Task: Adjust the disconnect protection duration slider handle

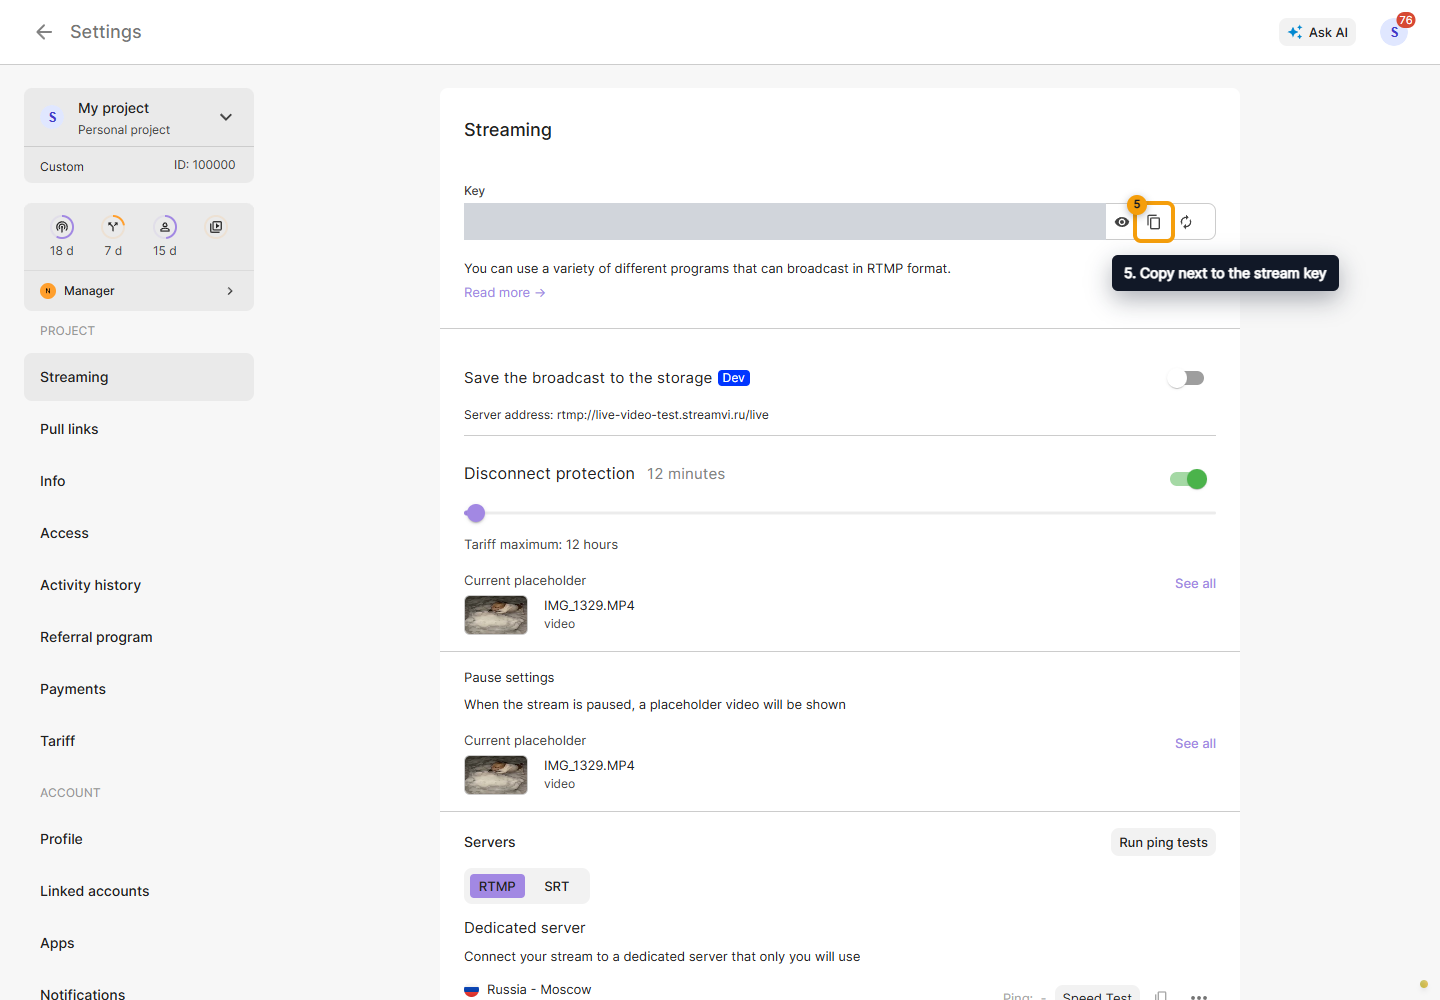Action: pos(476,513)
